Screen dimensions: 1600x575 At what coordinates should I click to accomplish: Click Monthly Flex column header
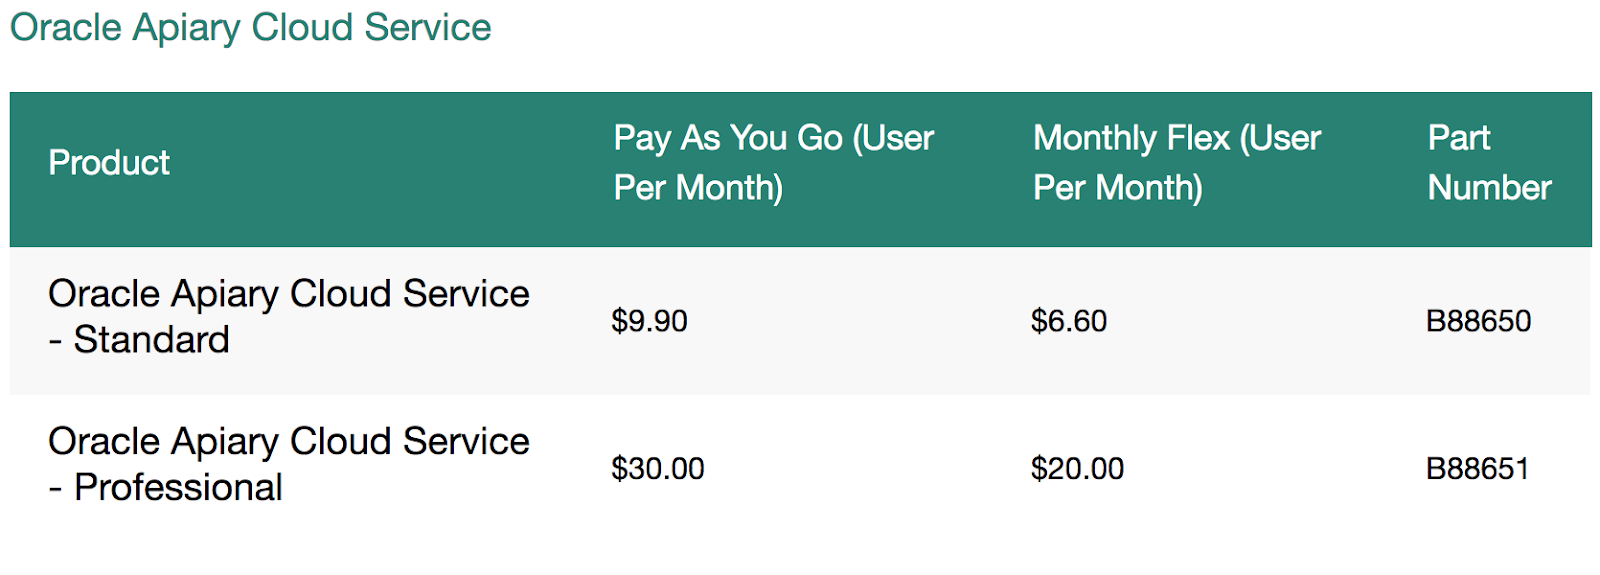1177,162
